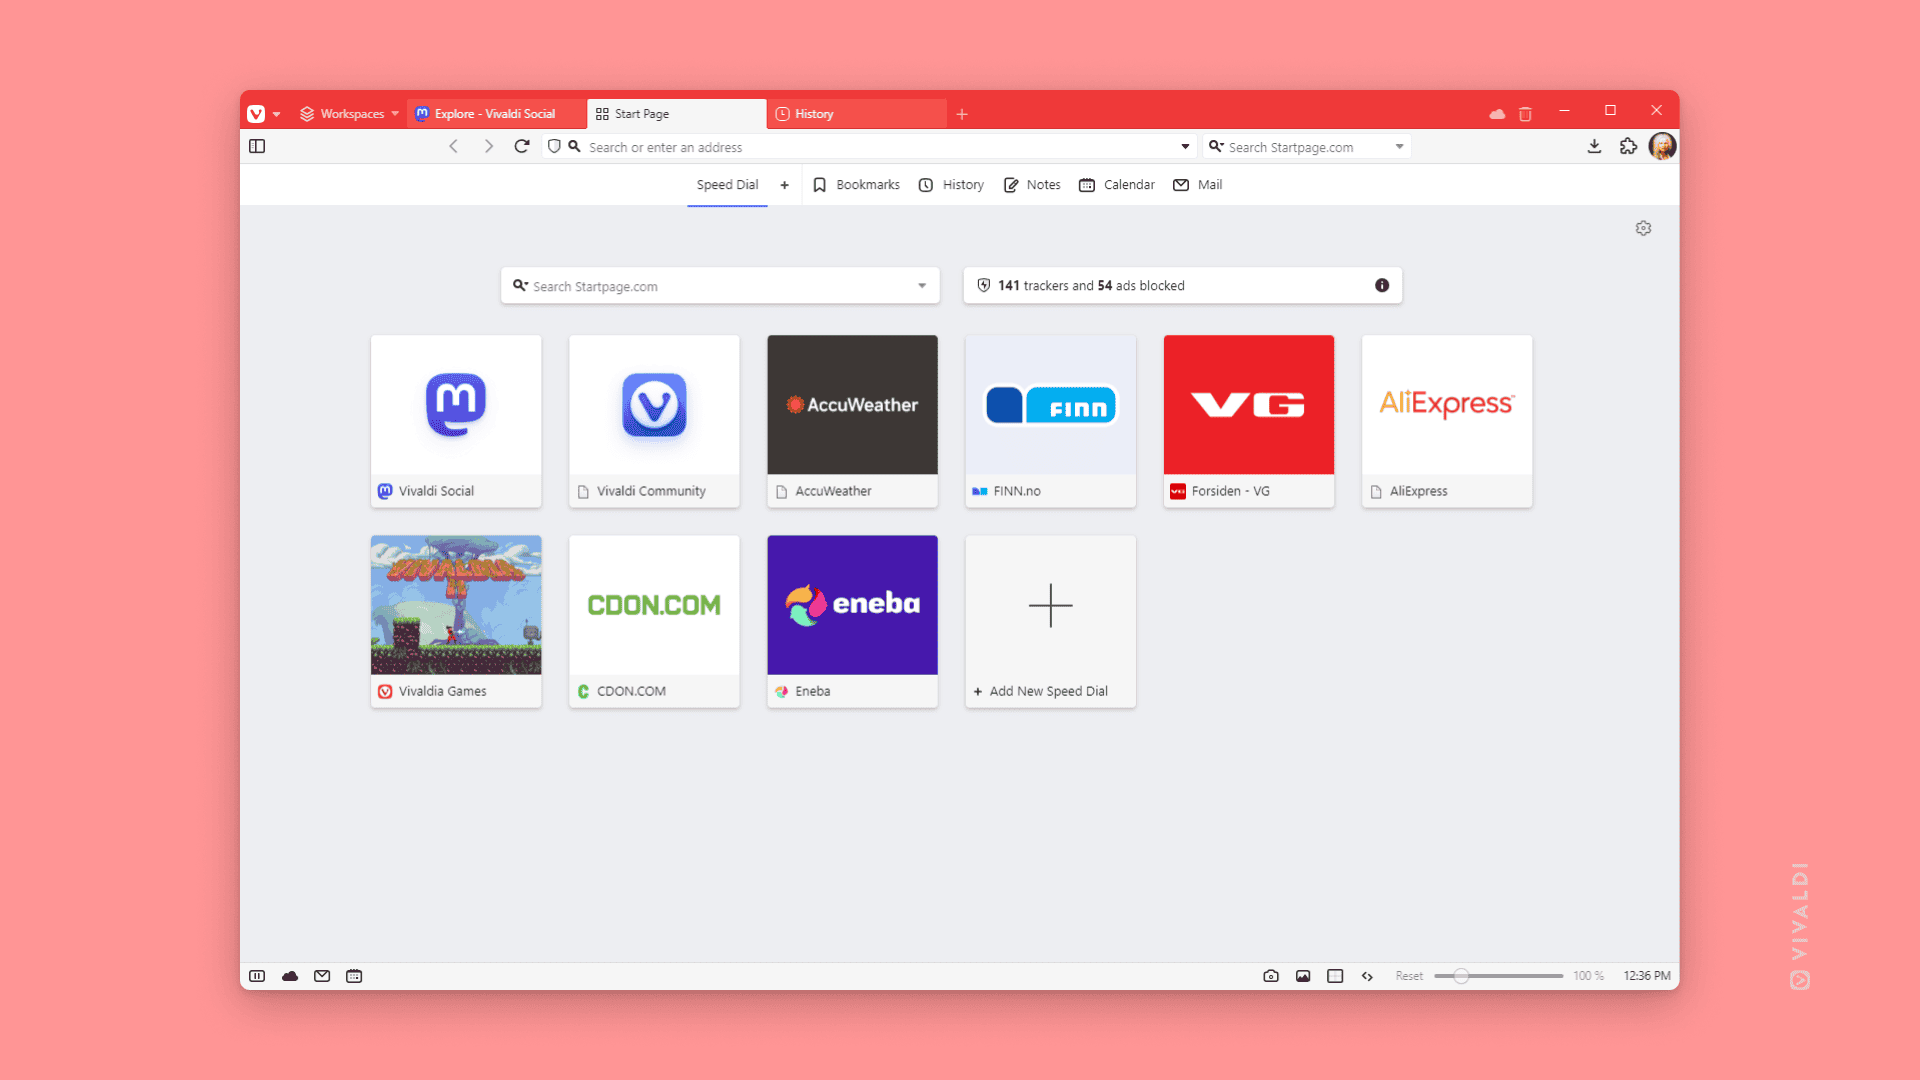Capture page with camera icon
Viewport: 1920px width, 1080px height.
1271,976
